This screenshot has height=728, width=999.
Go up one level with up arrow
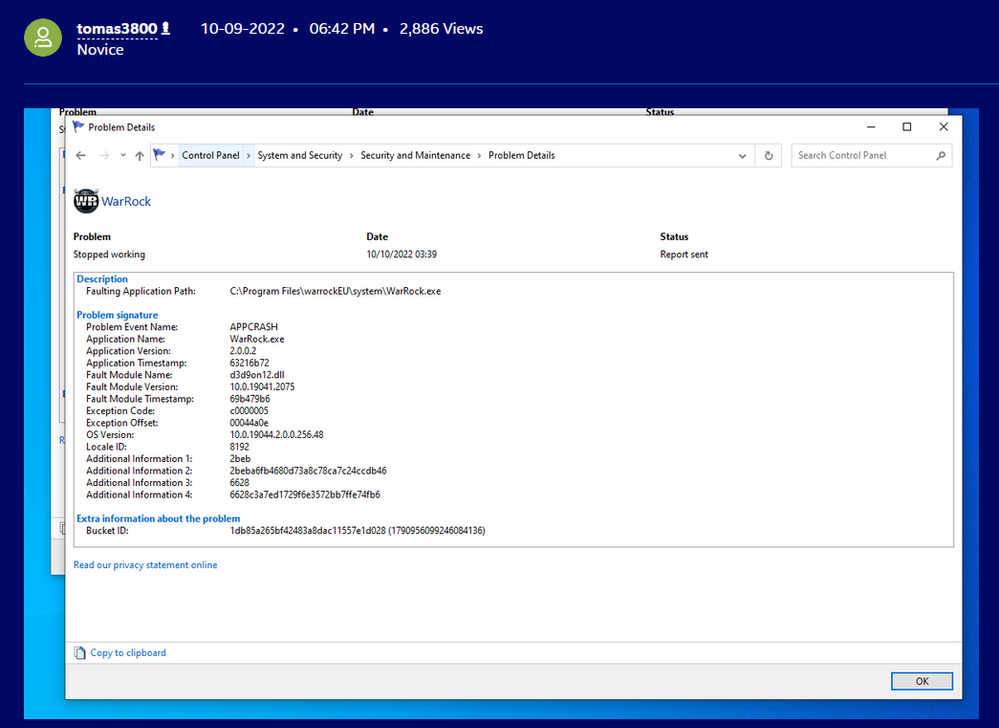(140, 155)
